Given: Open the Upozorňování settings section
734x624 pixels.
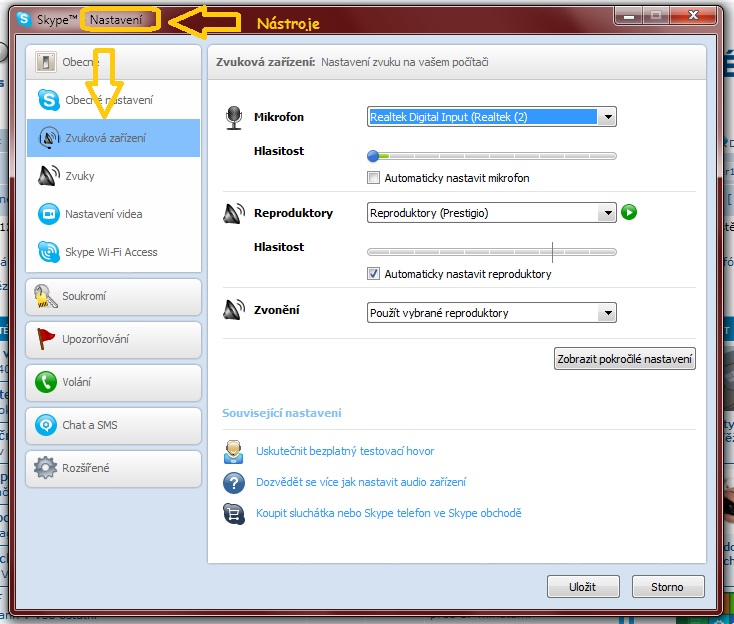Looking at the screenshot, I should pos(113,339).
